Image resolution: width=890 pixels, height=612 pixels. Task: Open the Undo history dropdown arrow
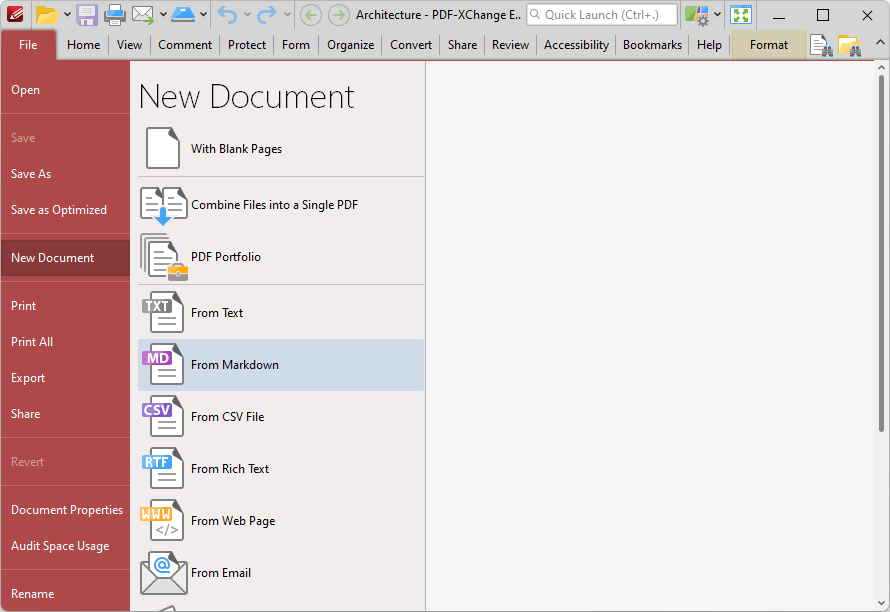pos(247,15)
